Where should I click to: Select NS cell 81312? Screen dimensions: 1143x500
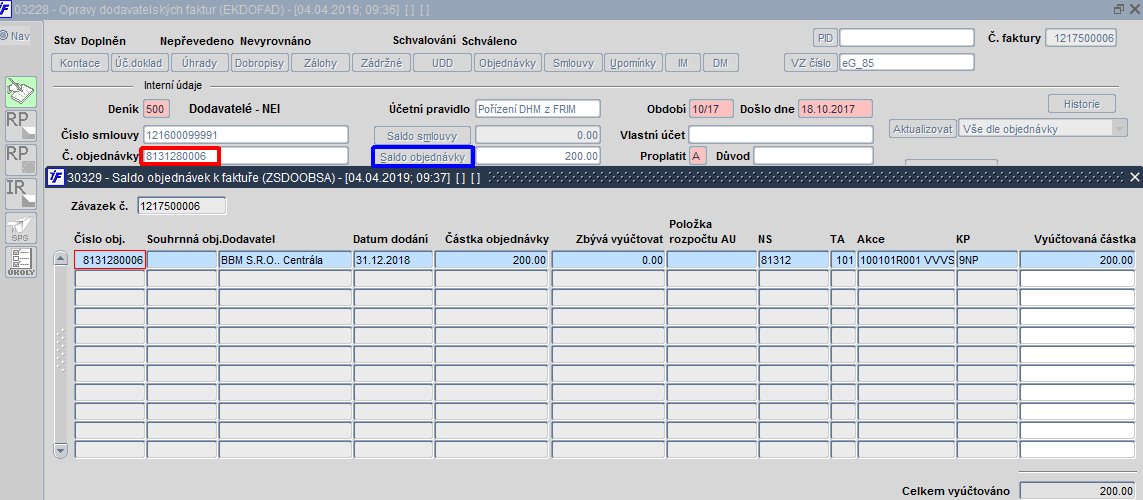click(x=792, y=259)
